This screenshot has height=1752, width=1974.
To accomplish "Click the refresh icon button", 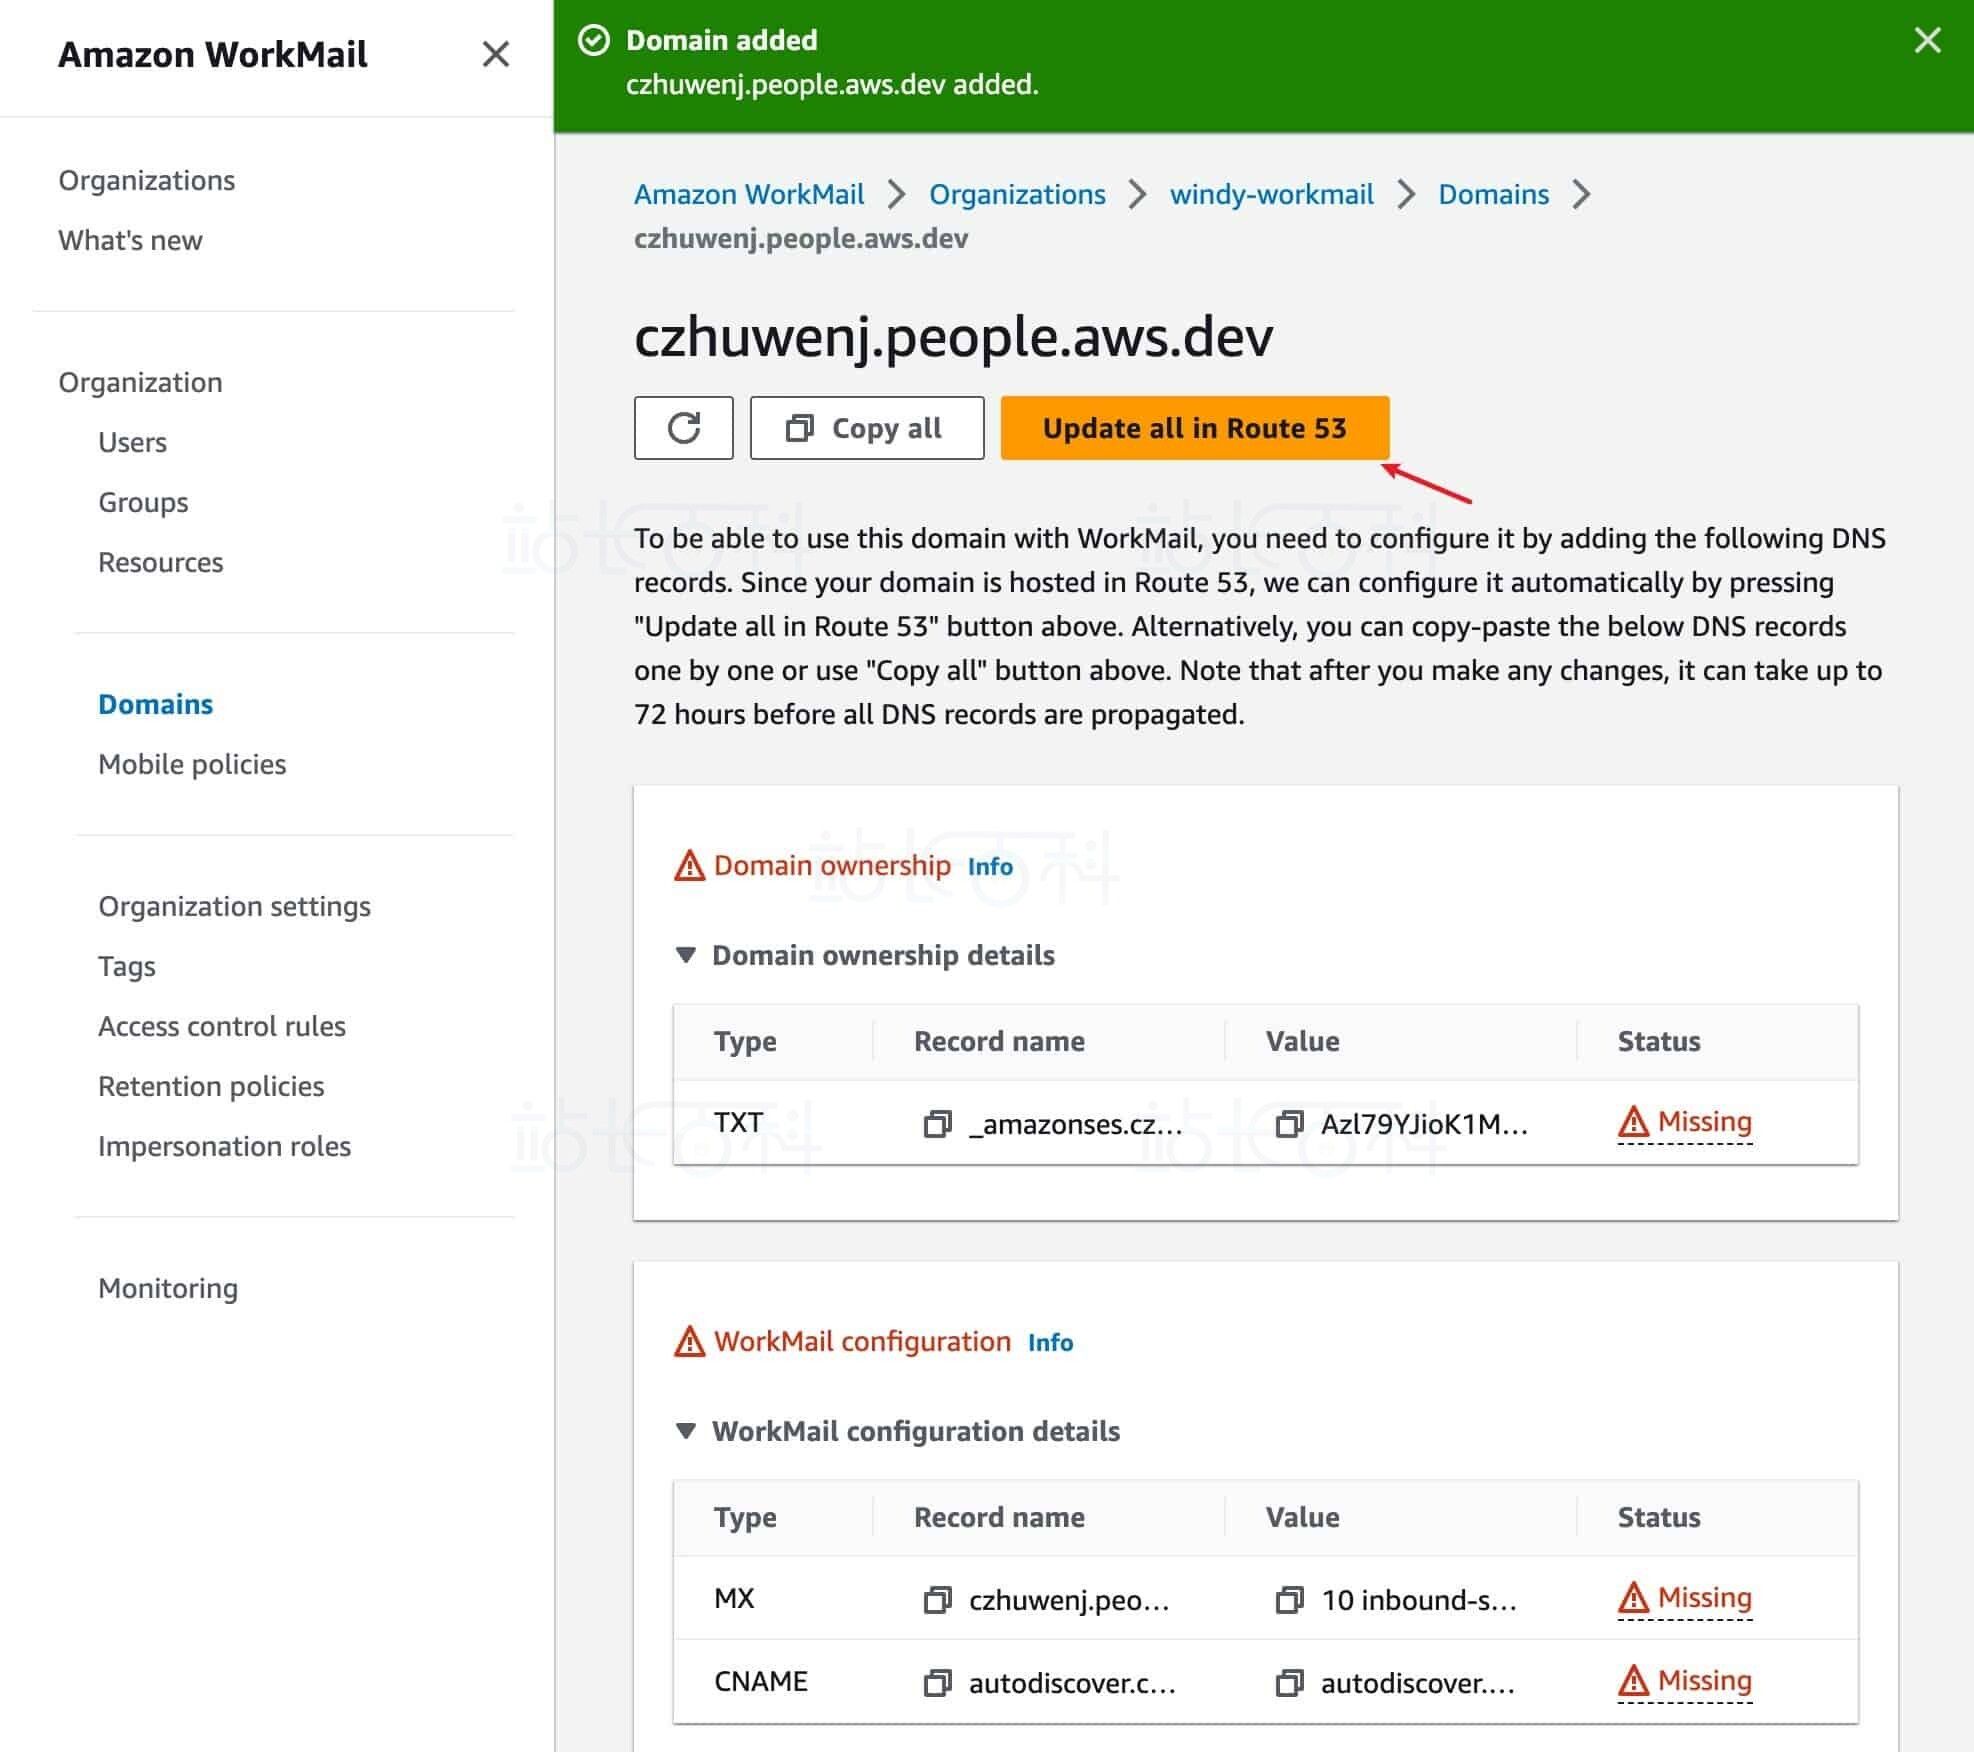I will coord(683,428).
